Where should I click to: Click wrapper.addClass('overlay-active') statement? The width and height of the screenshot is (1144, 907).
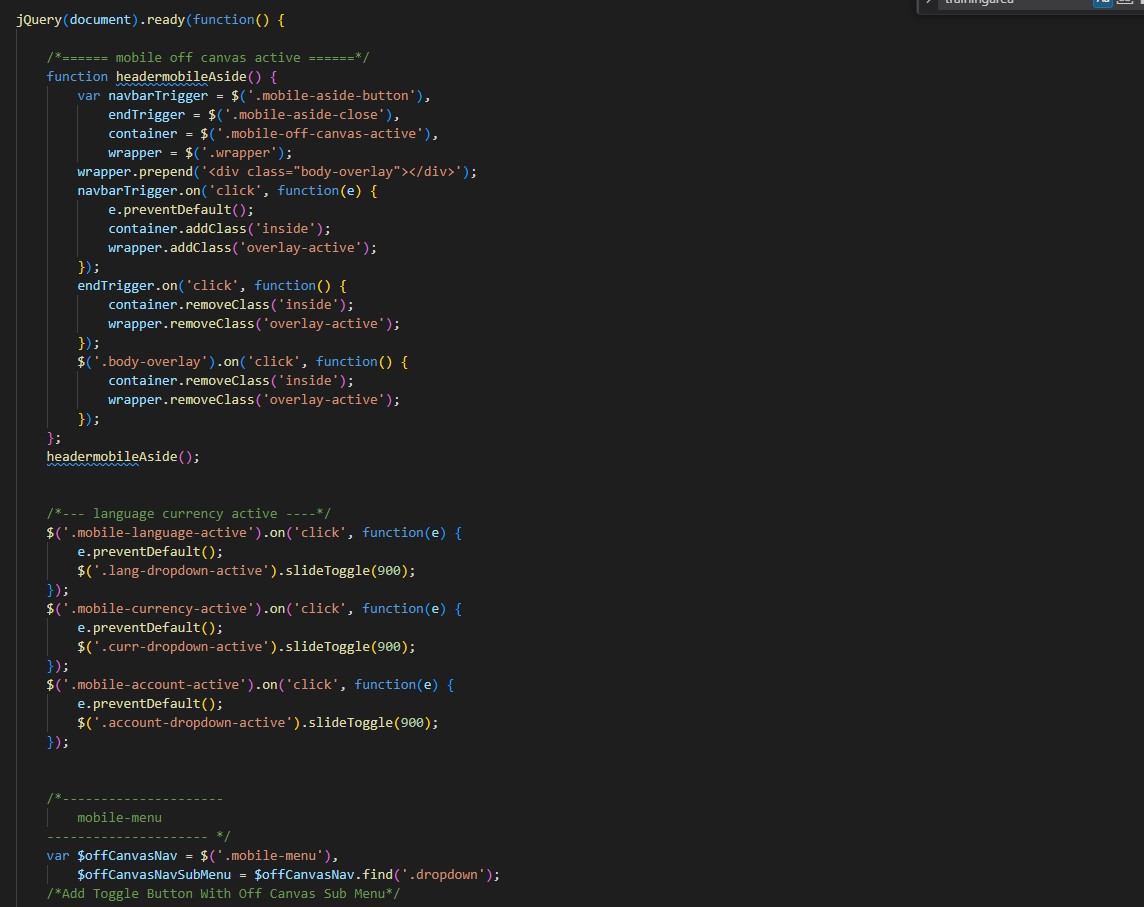pos(242,247)
